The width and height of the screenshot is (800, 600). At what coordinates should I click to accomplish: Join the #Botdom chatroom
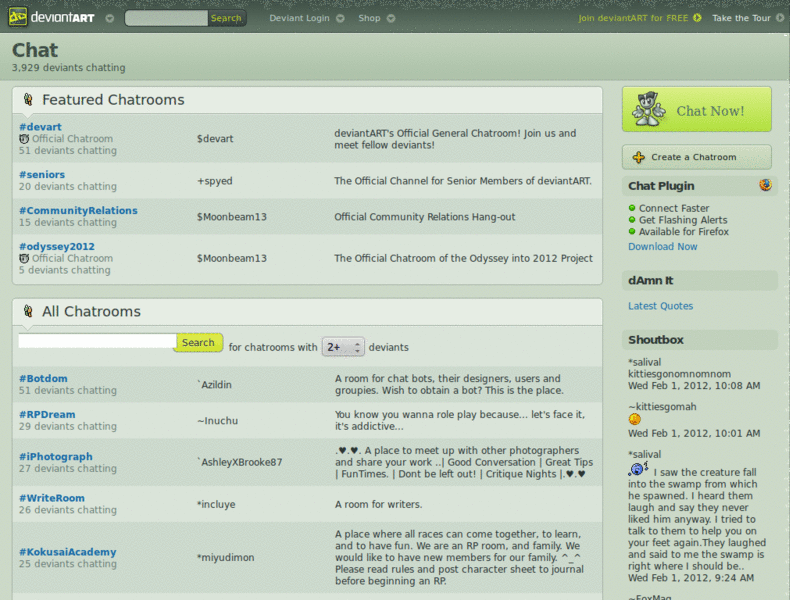pyautogui.click(x=43, y=379)
